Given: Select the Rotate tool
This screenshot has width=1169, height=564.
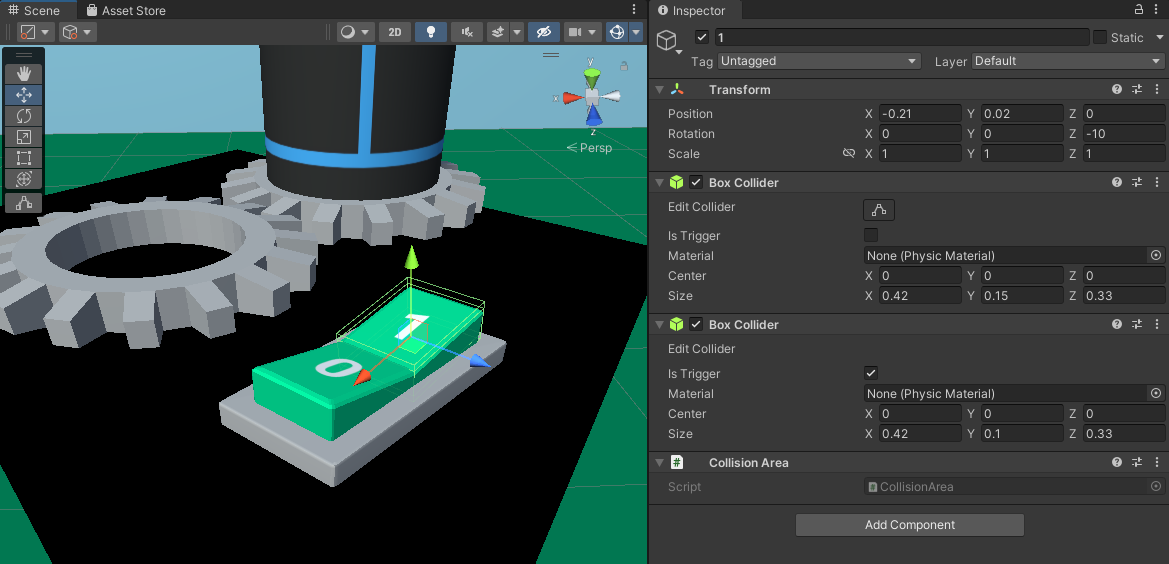Looking at the screenshot, I should [x=24, y=116].
